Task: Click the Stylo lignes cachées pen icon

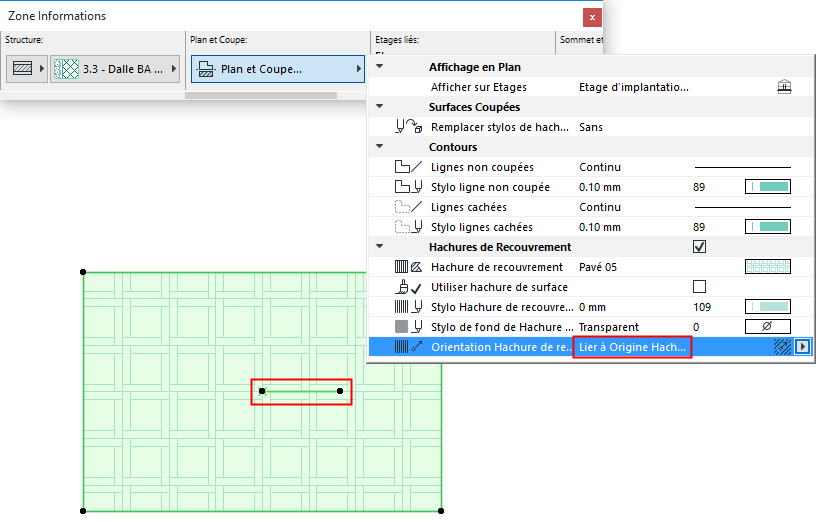Action: pyautogui.click(x=408, y=227)
